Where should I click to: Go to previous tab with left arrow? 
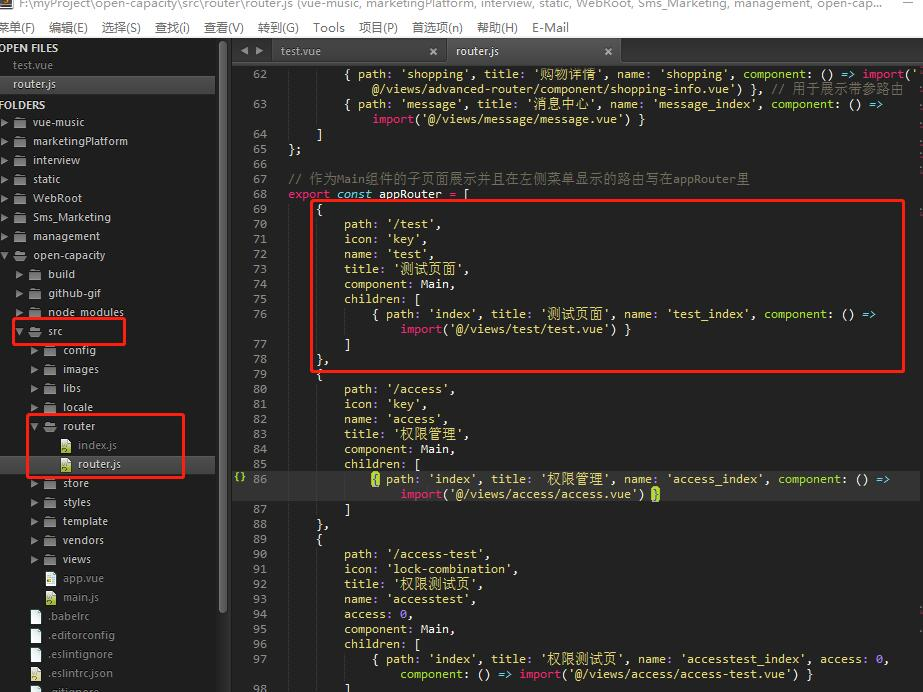[244, 51]
